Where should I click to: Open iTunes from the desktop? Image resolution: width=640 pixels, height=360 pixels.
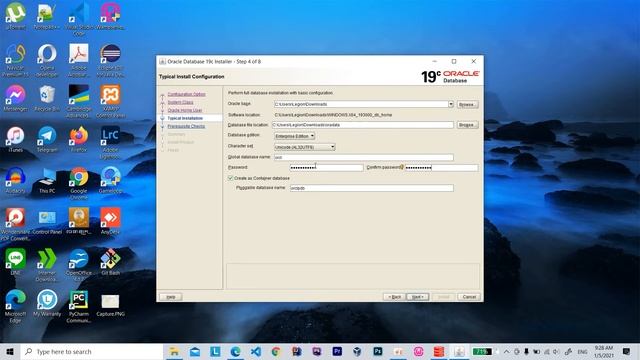click(x=16, y=139)
